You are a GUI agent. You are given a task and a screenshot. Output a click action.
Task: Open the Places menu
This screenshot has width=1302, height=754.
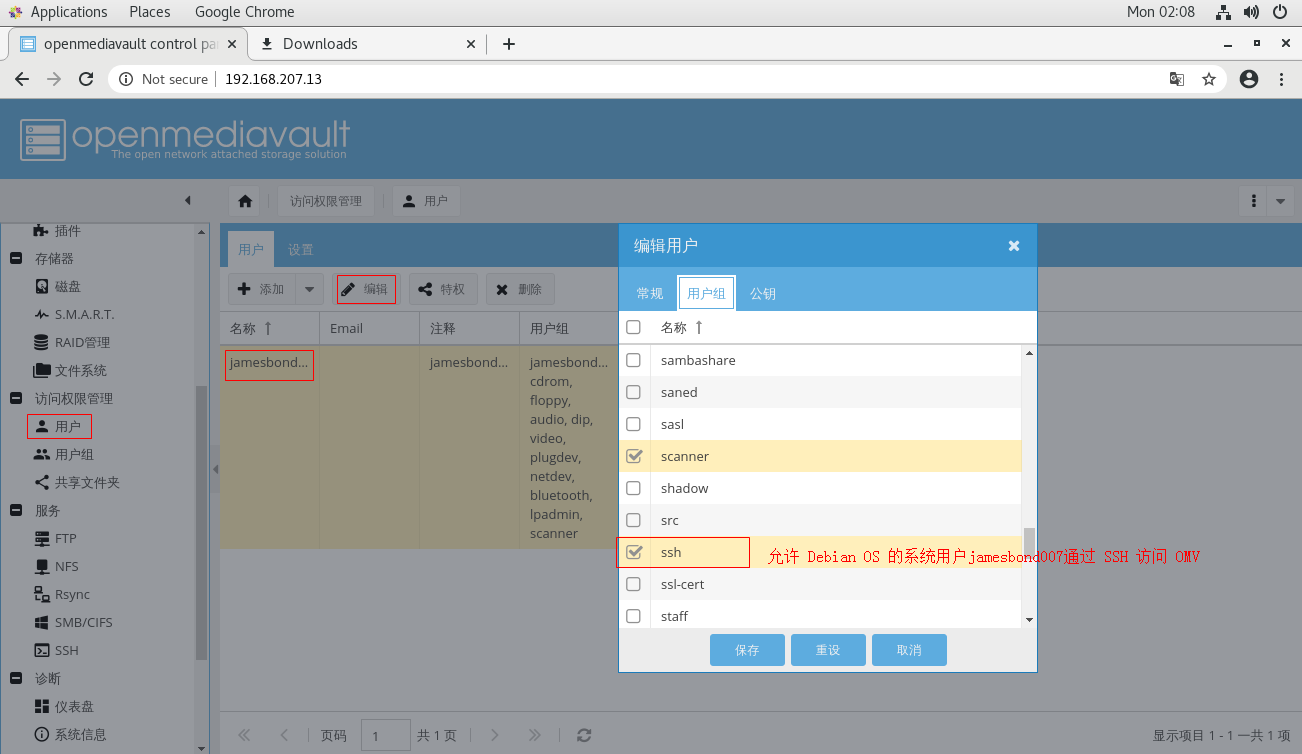click(150, 12)
